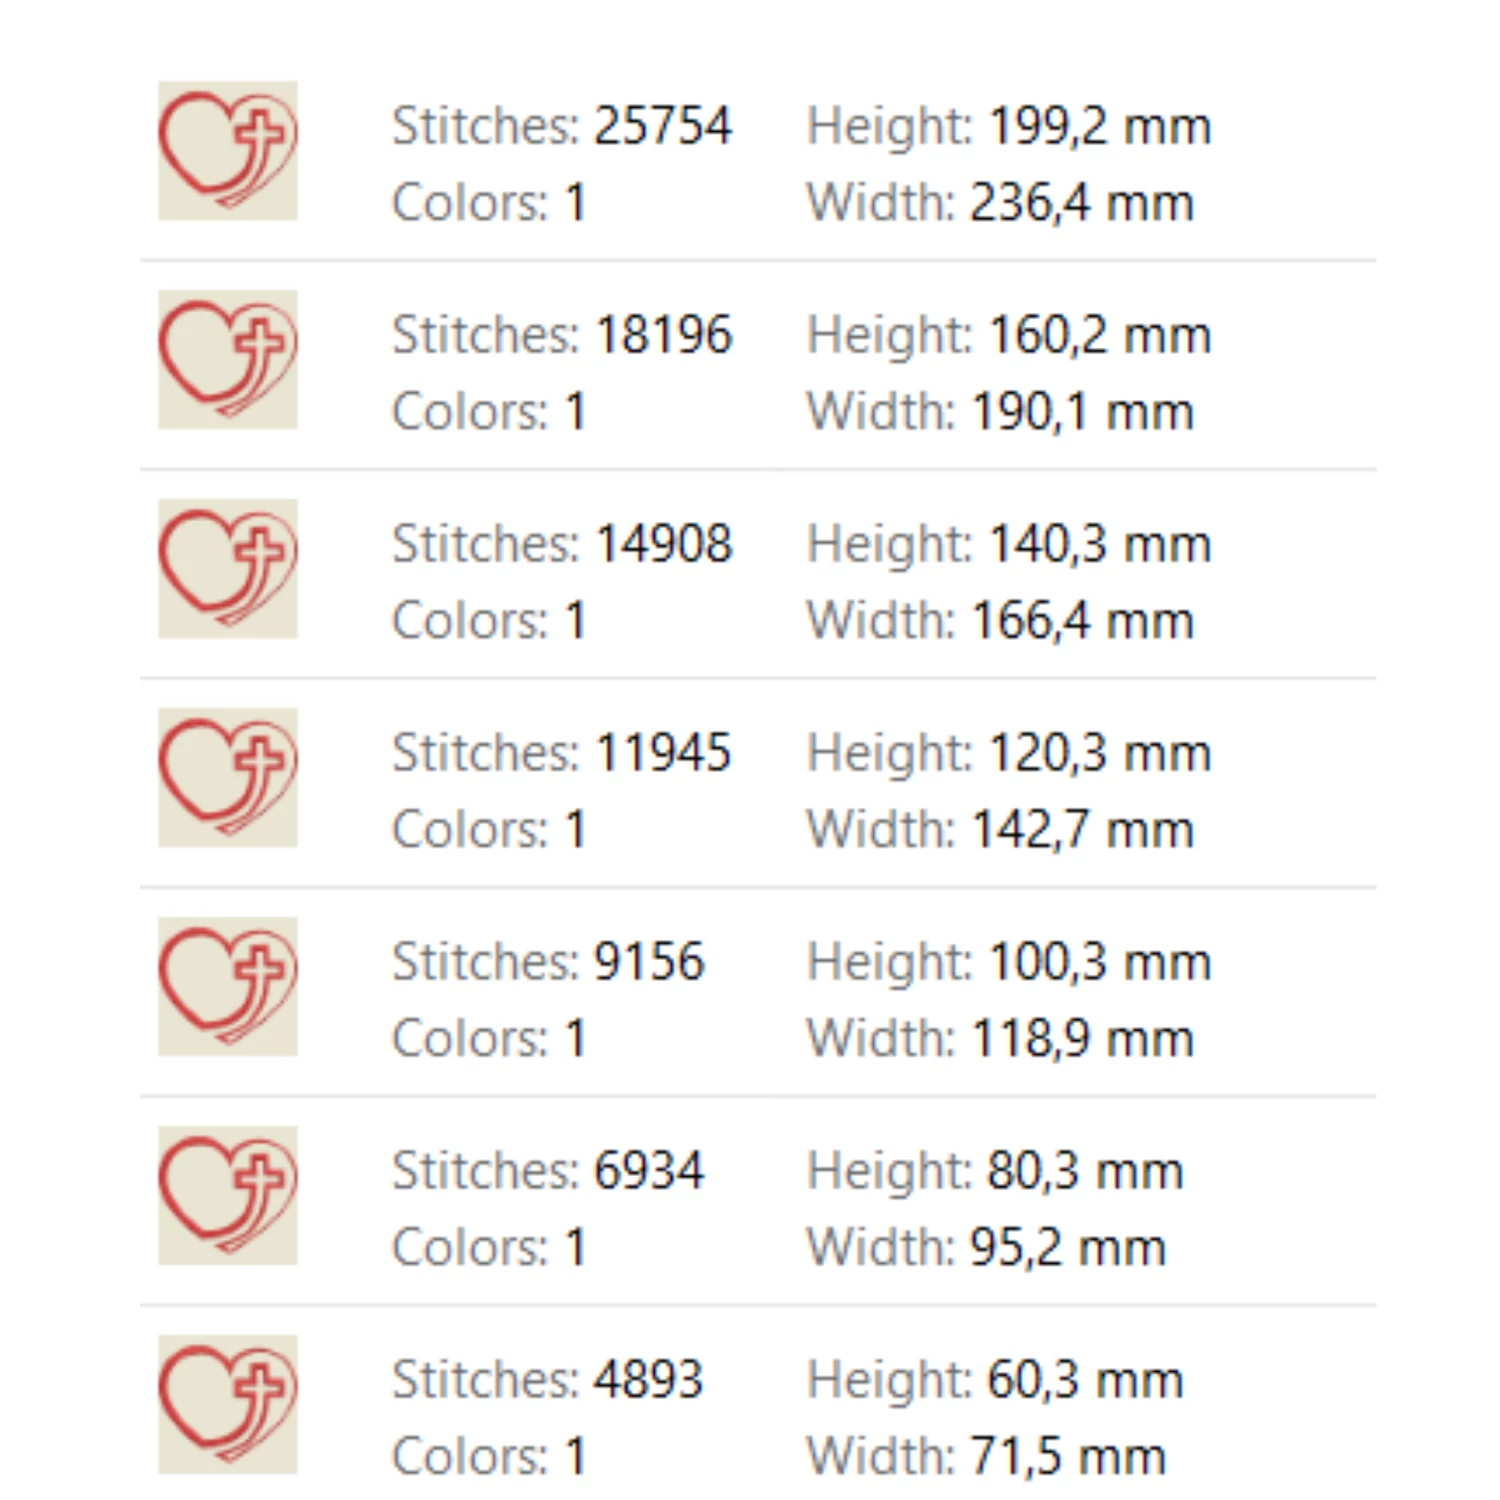1500x1500 pixels.
Task: Click the Stitches: 18196 text
Action: (x=562, y=335)
